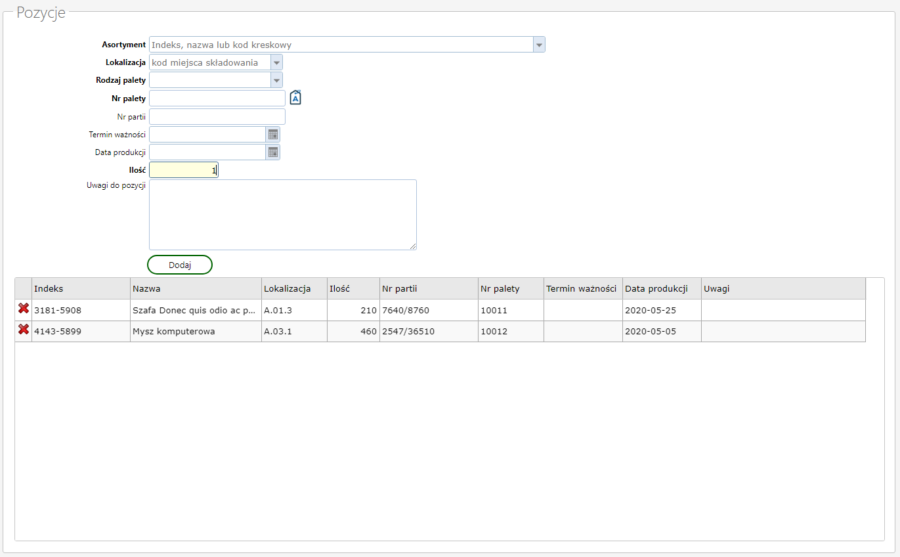
Task: Select batch number 2547/36510
Action: point(429,331)
